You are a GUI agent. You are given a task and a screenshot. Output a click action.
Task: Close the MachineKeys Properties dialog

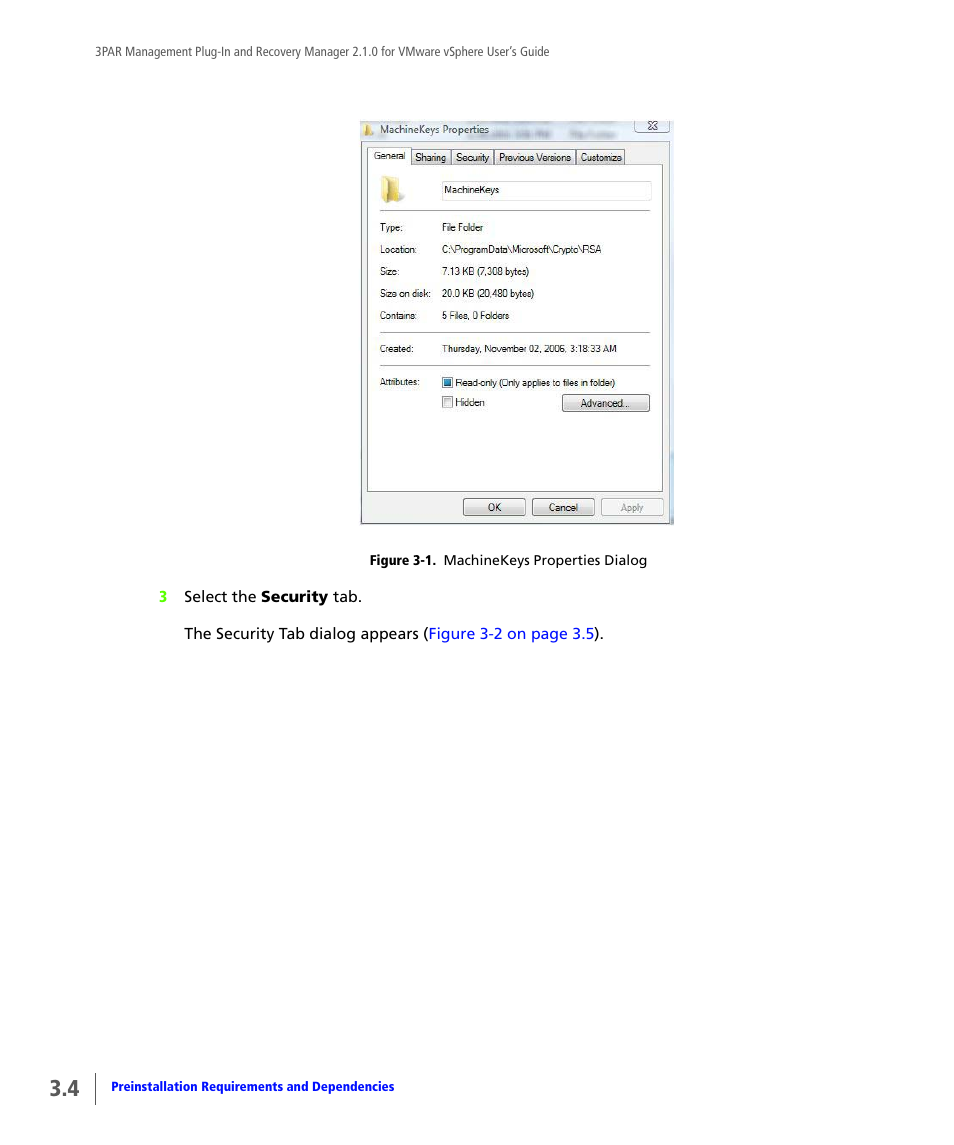(x=652, y=126)
